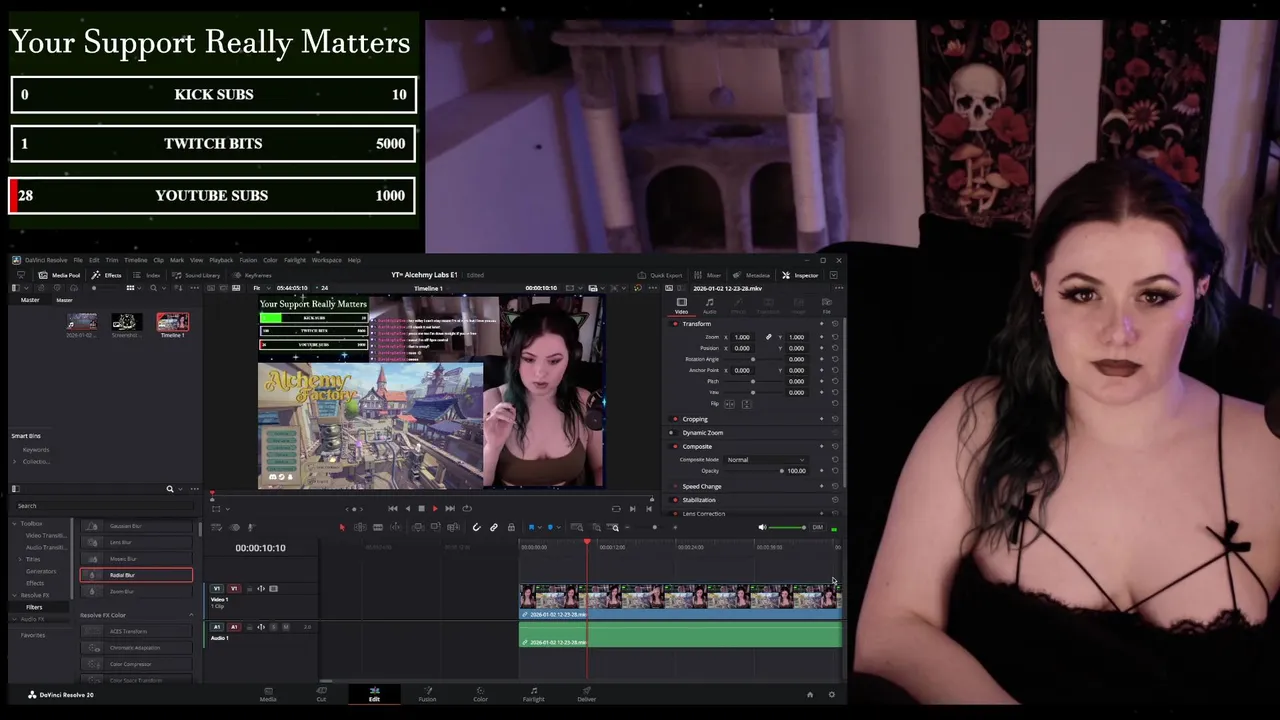Click the Zoom X value field
The height and width of the screenshot is (720, 1280).
pyautogui.click(x=742, y=337)
